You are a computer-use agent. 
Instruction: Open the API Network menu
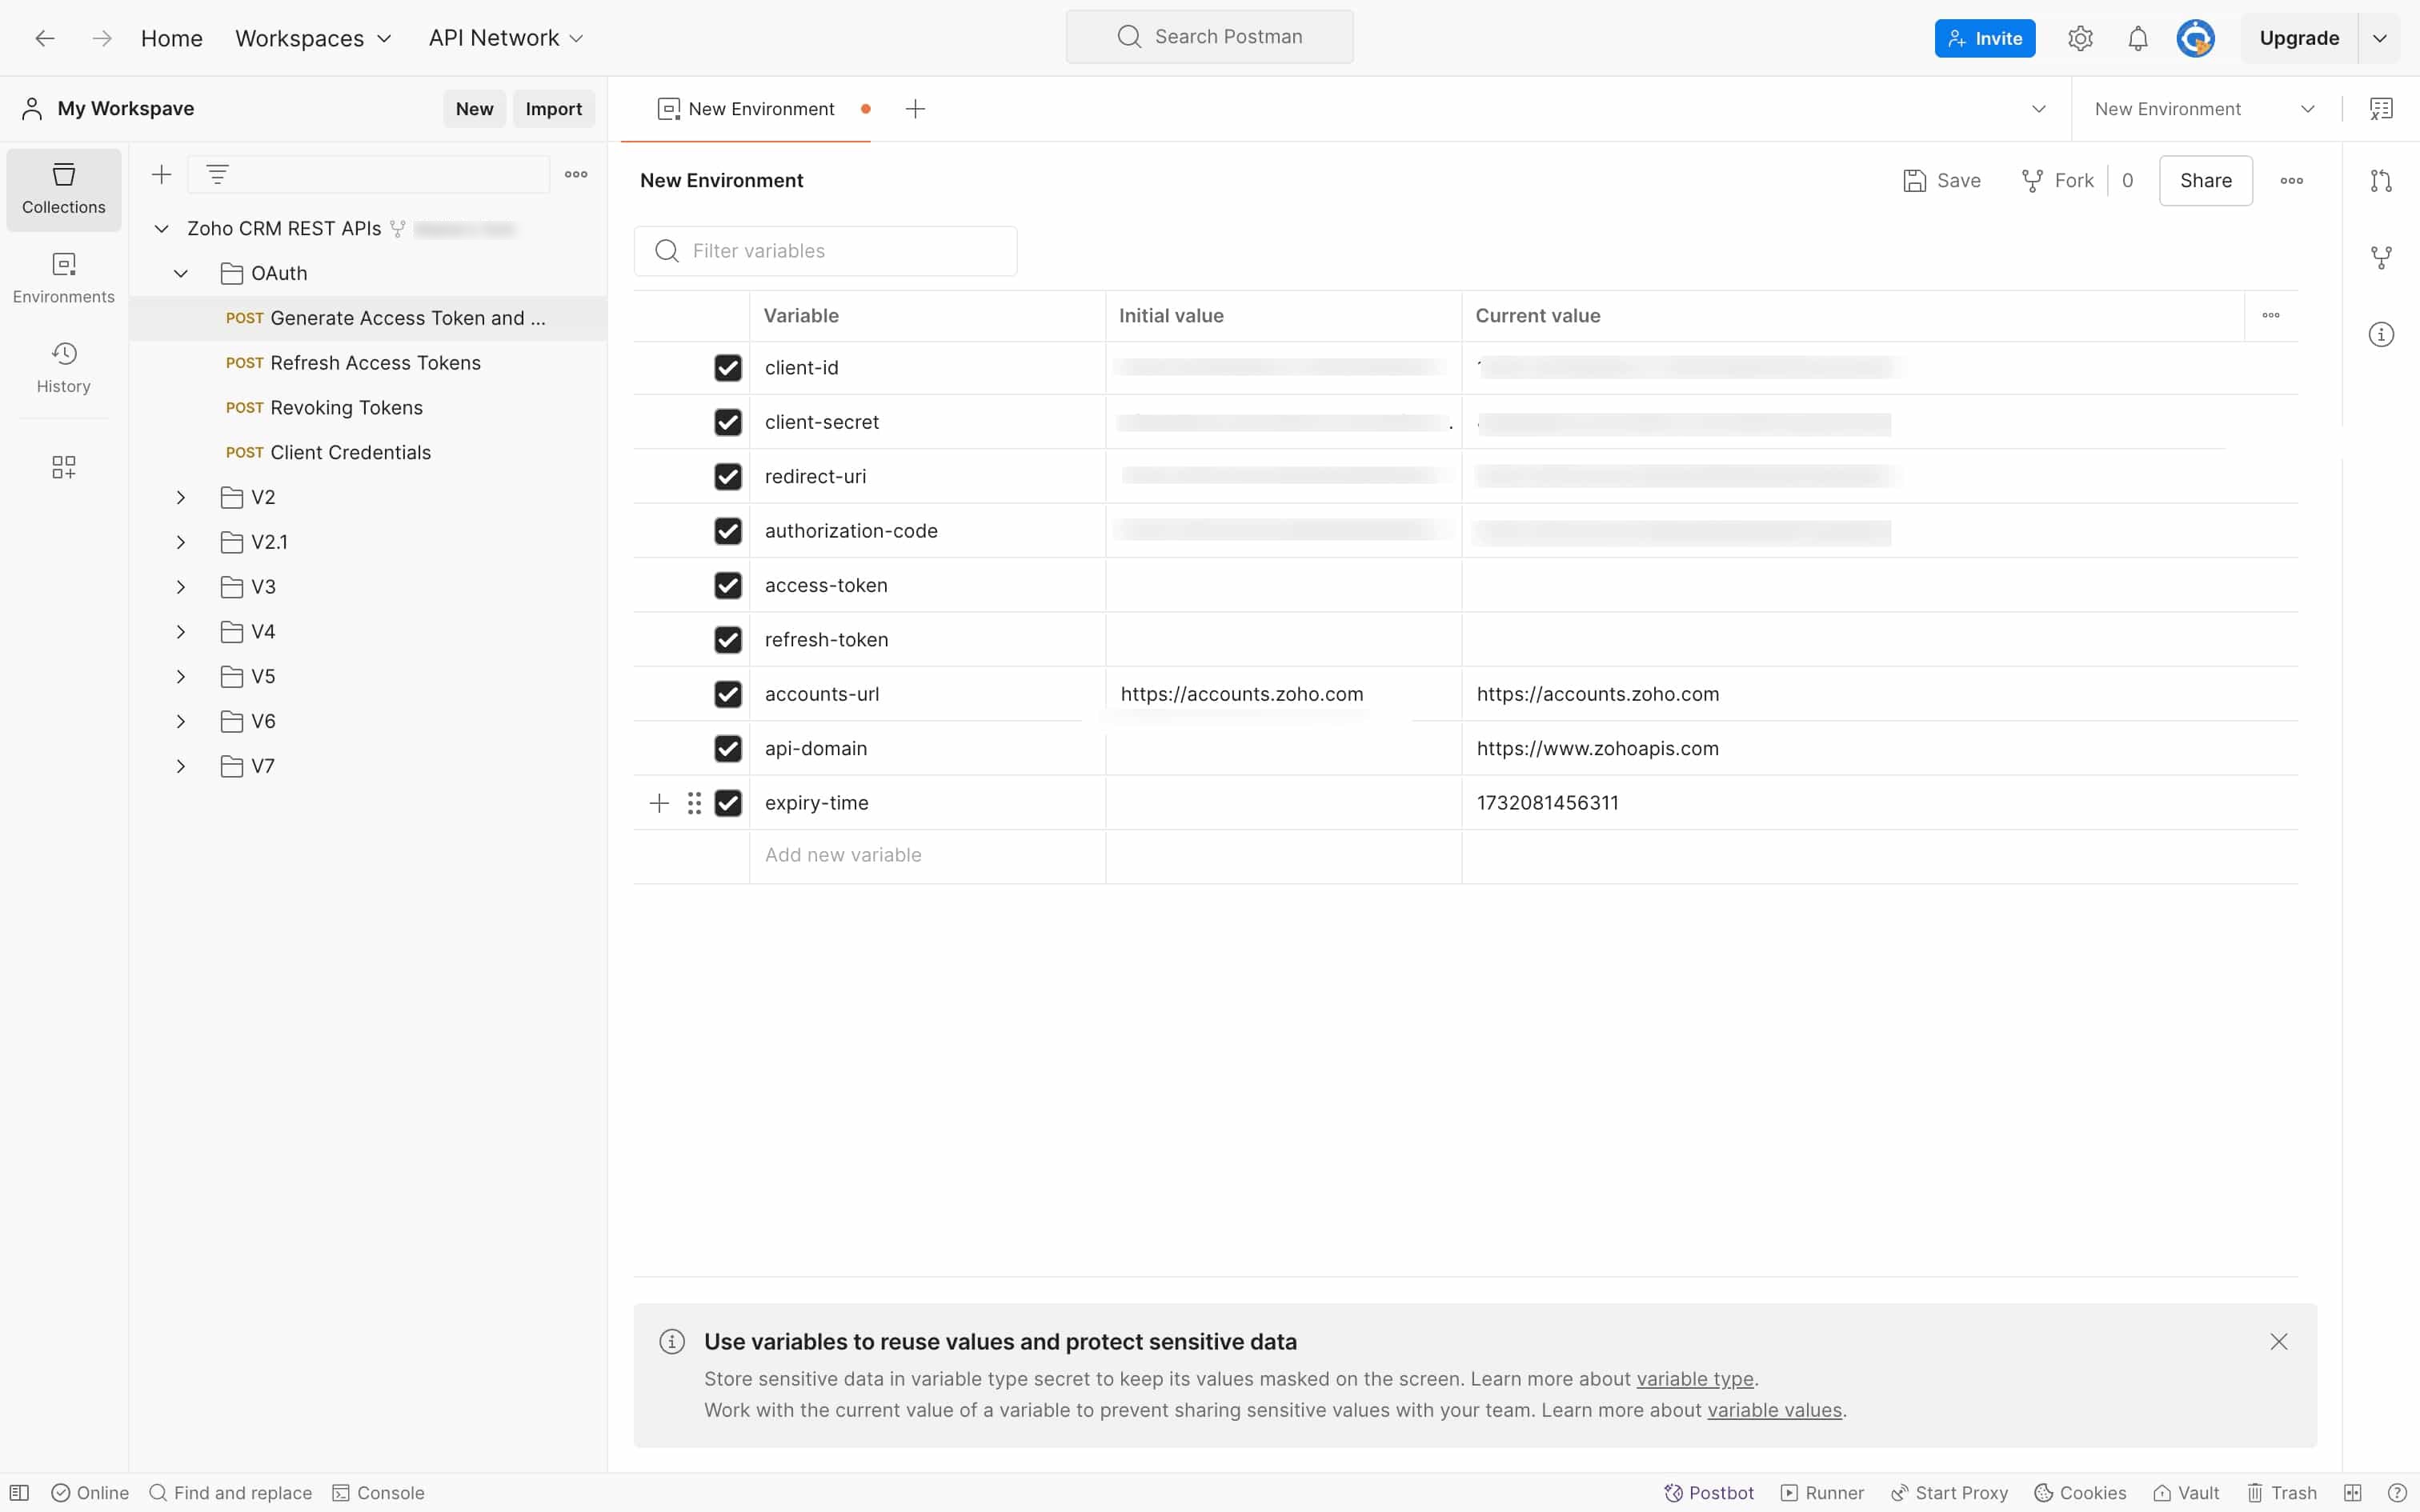(x=505, y=38)
